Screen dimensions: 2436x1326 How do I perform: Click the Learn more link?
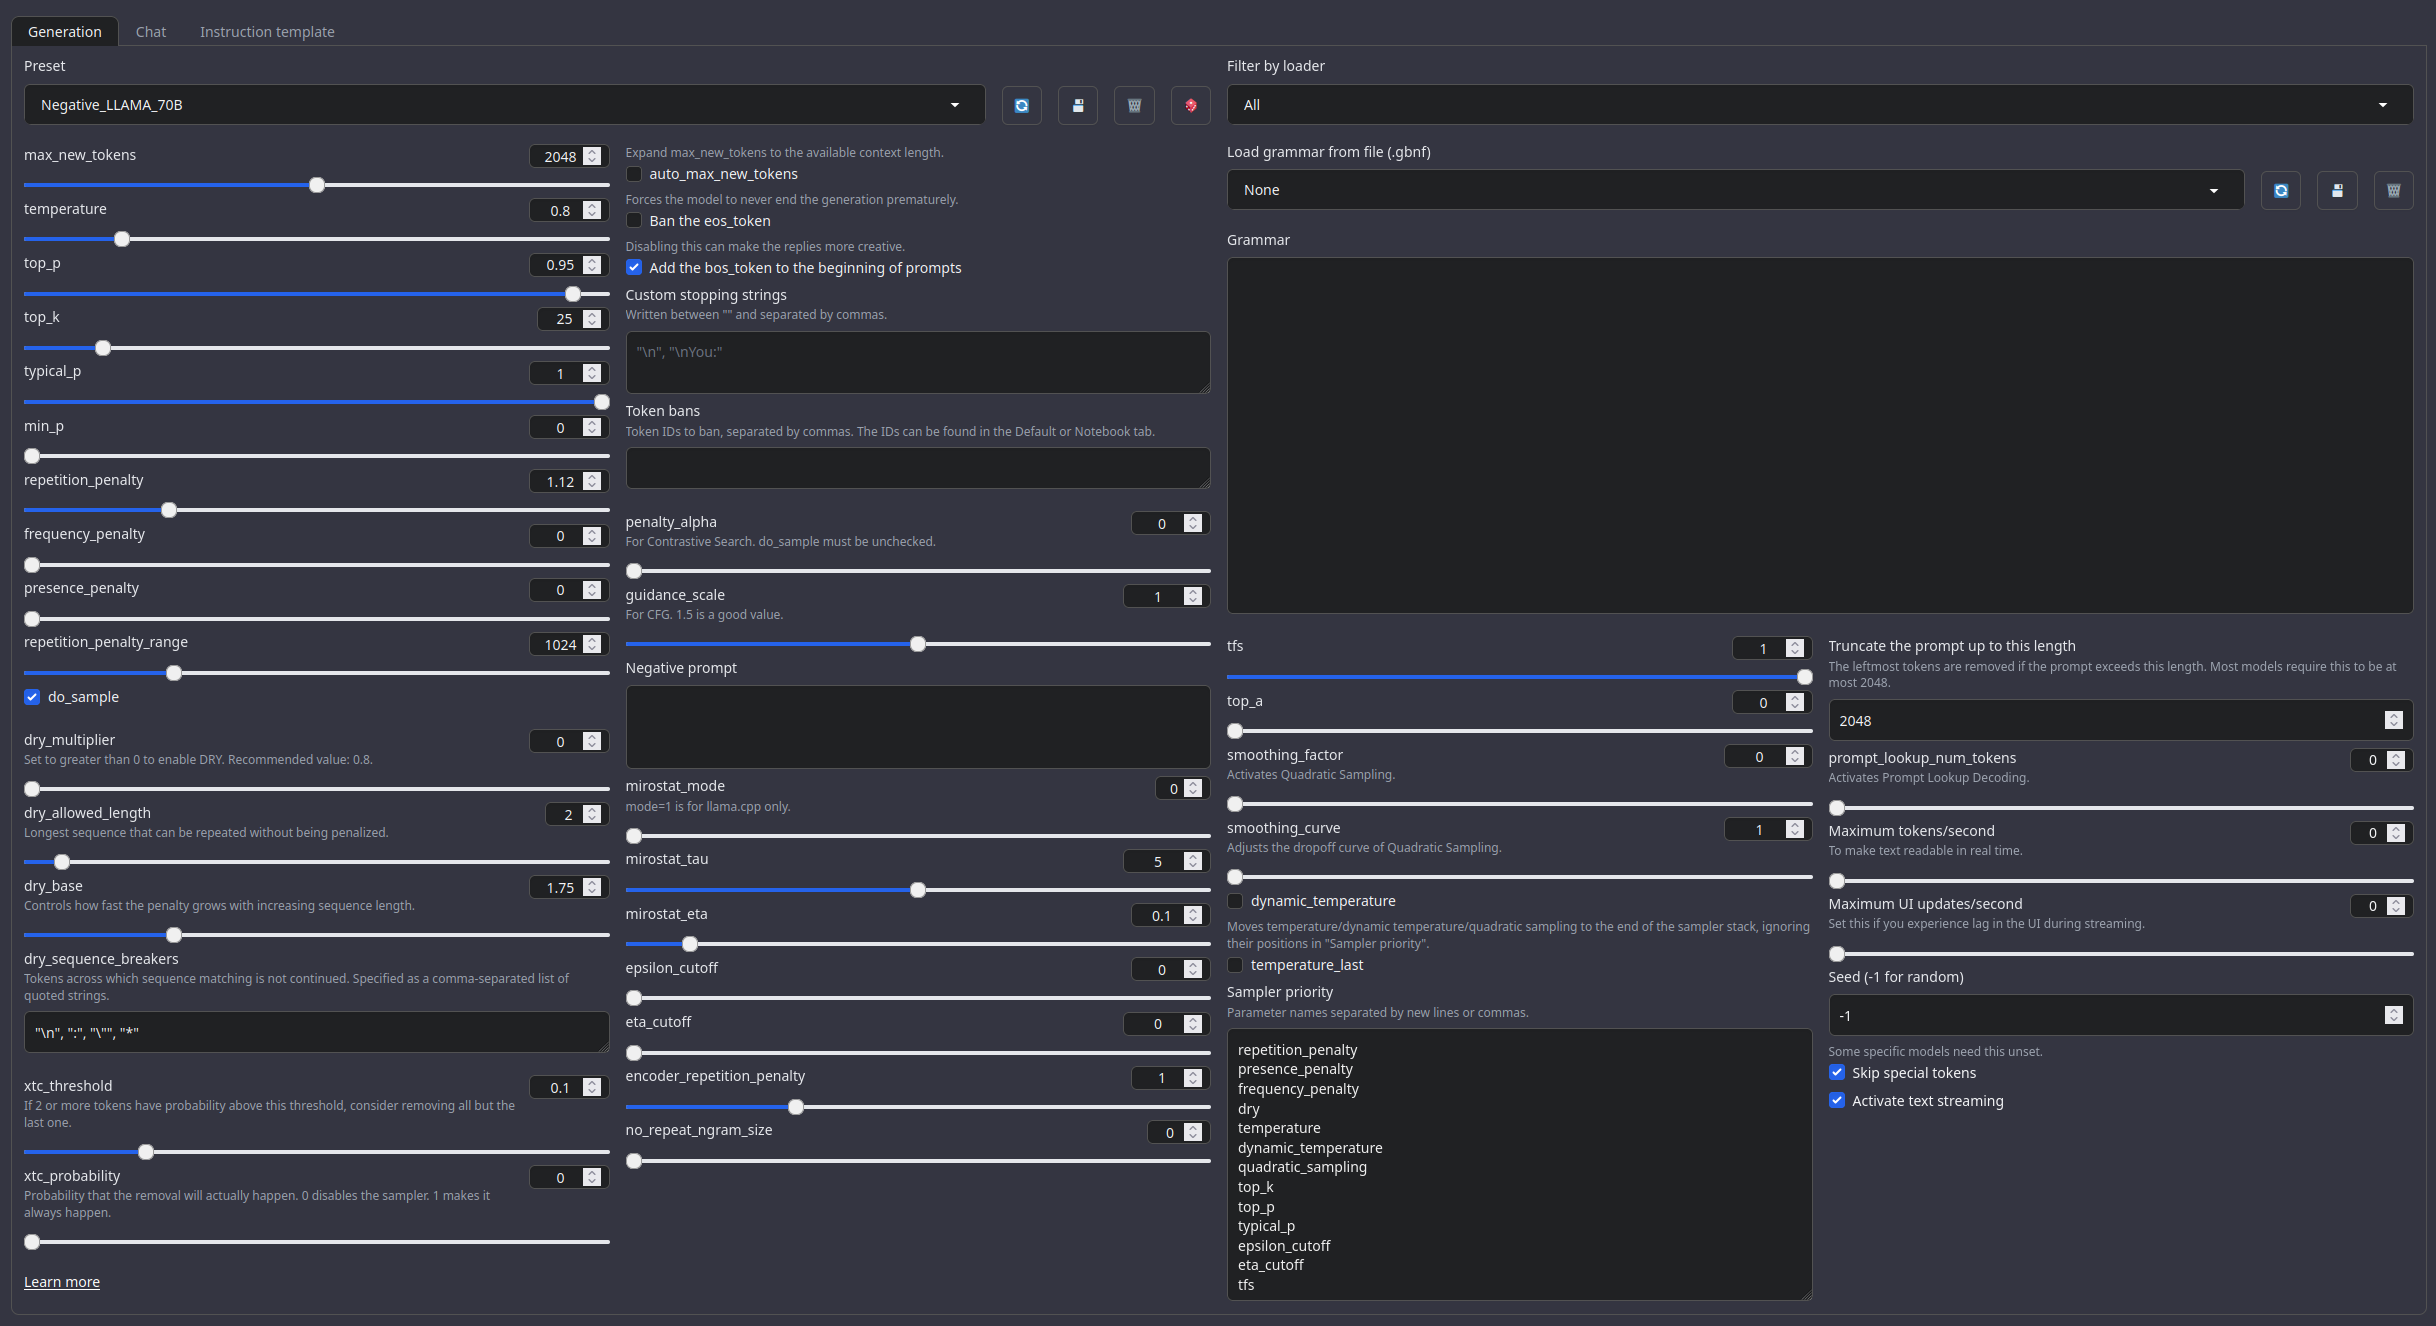[x=61, y=1281]
